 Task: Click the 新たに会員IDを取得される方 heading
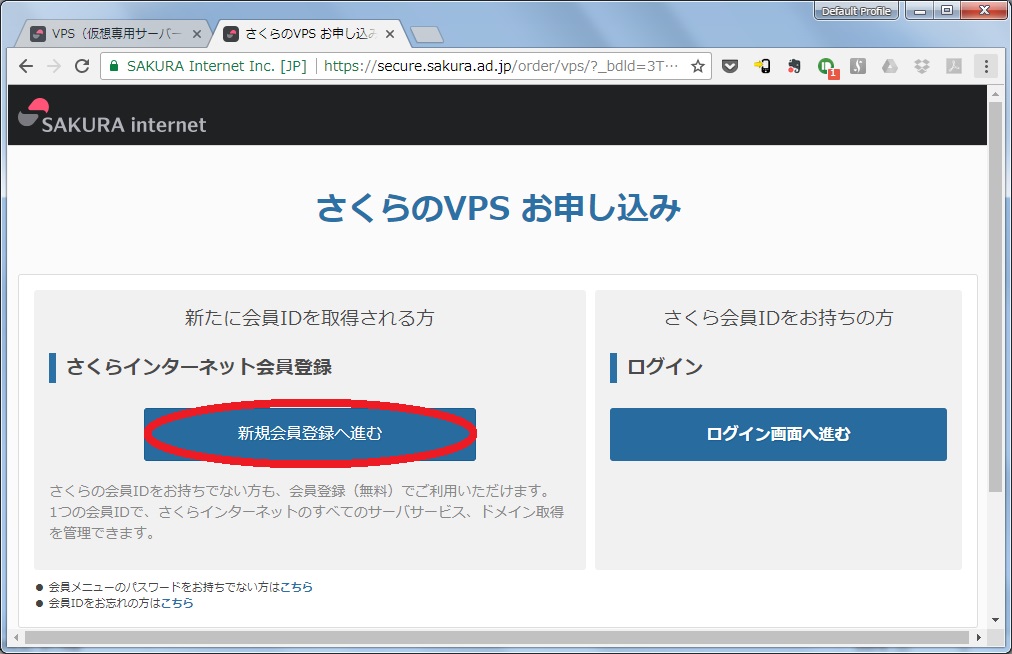point(310,318)
